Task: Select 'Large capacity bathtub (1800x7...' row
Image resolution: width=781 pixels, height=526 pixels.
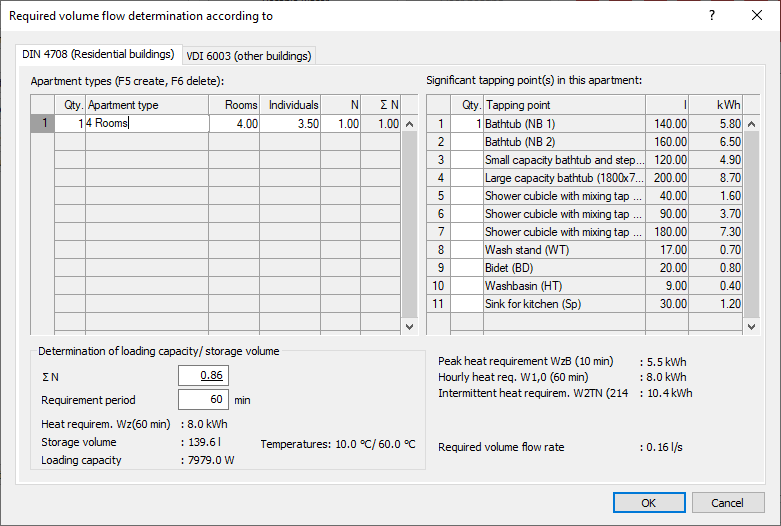Action: (x=564, y=177)
